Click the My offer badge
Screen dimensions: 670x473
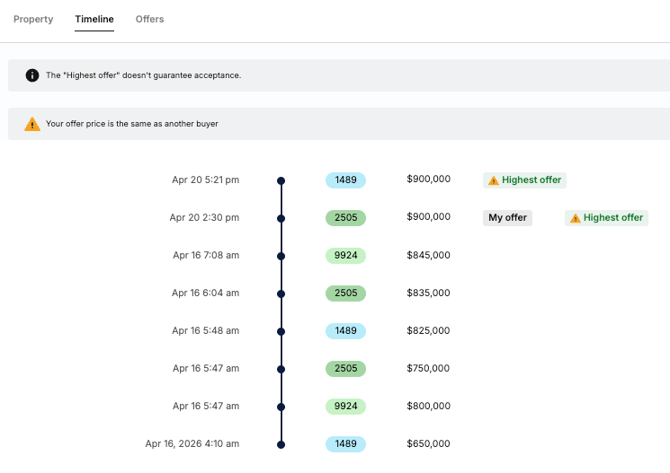point(507,218)
